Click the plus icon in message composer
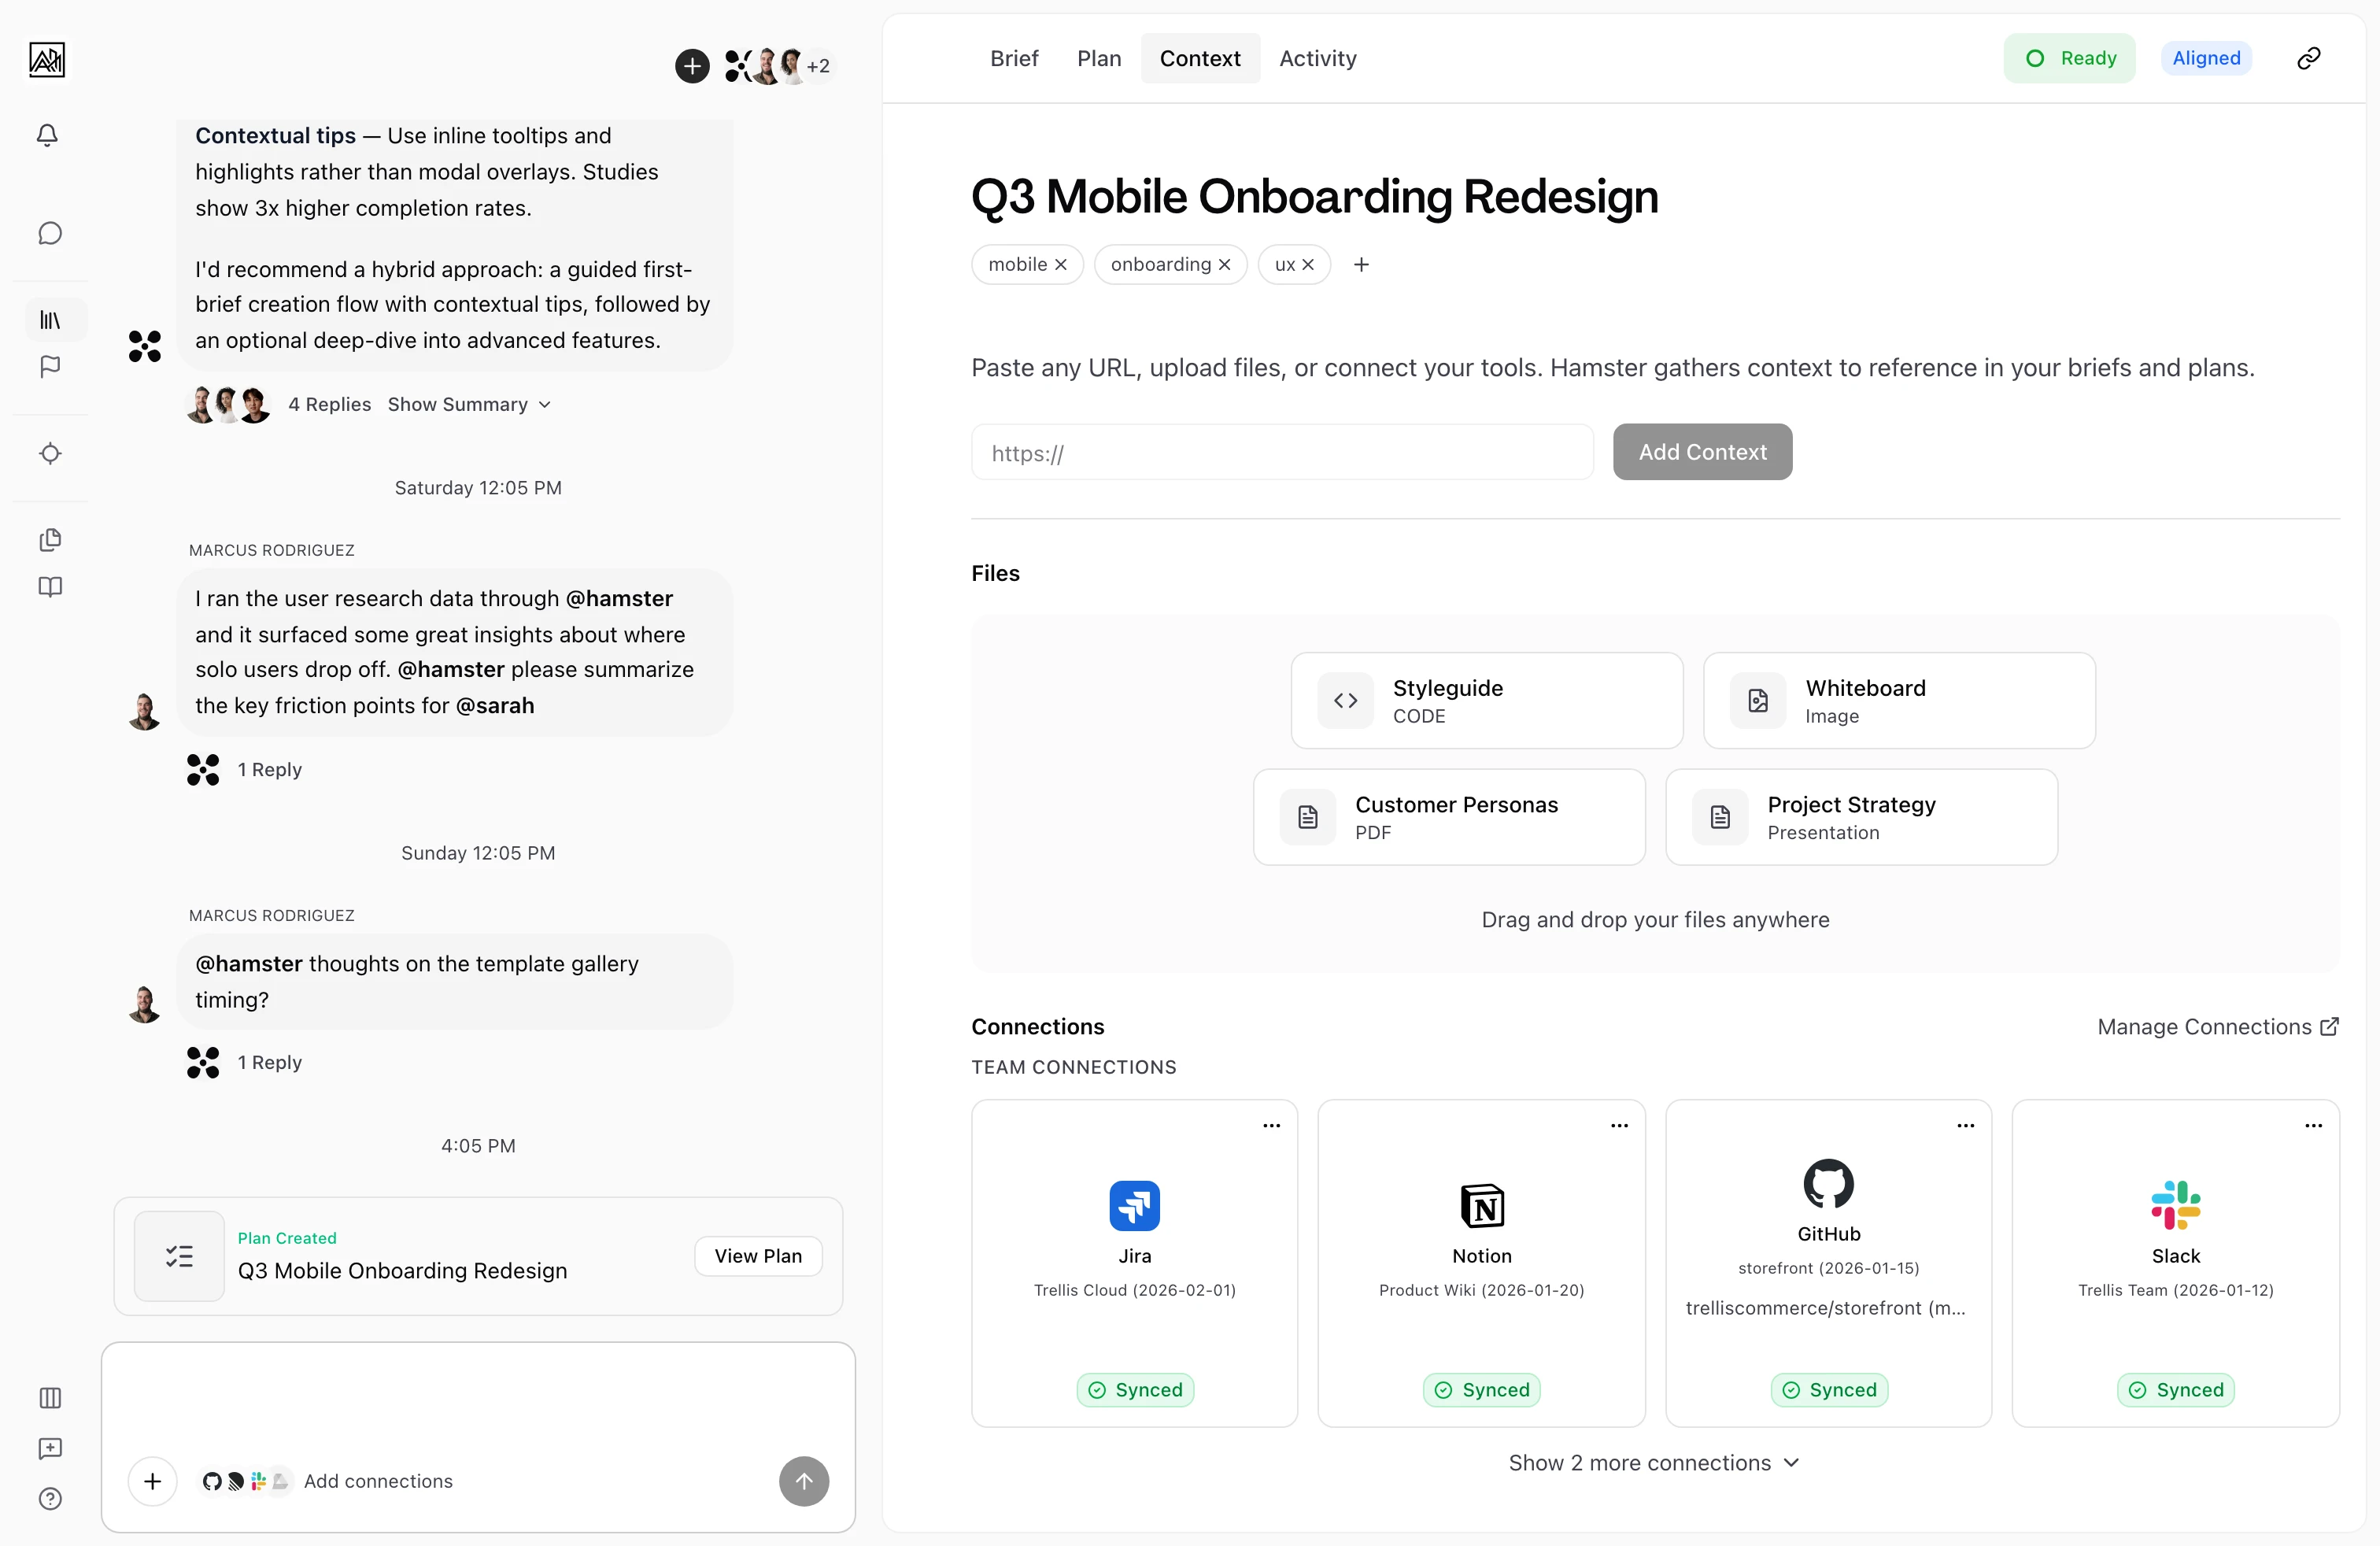This screenshot has width=2380, height=1546. (x=152, y=1481)
